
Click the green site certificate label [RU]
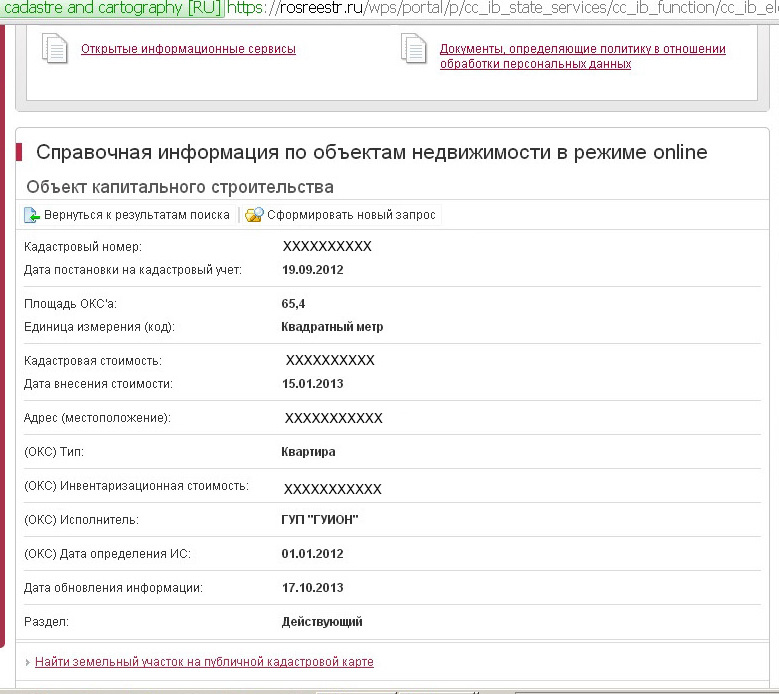(x=112, y=8)
